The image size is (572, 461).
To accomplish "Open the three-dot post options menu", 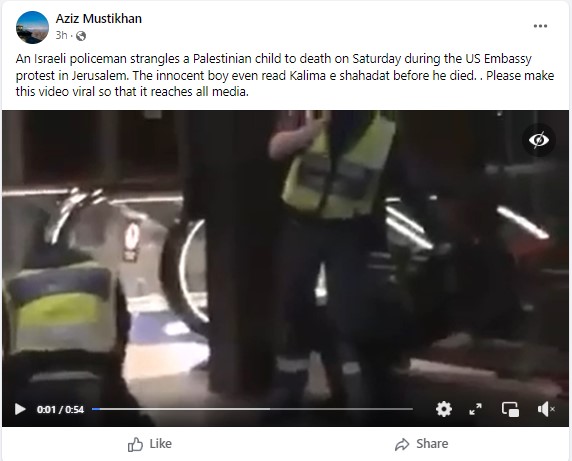I will [x=540, y=26].
